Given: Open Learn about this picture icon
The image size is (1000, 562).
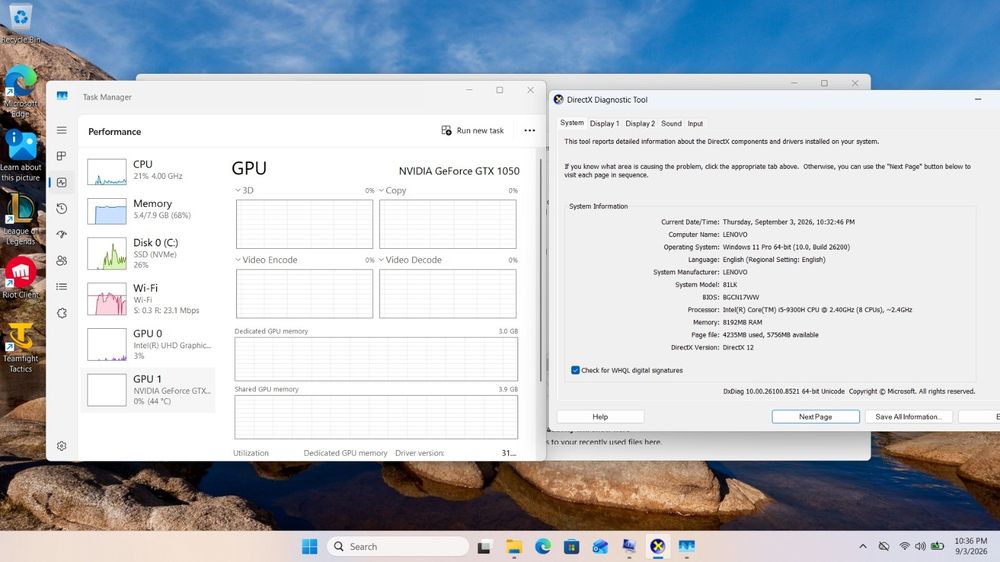Looking at the screenshot, I should tap(20, 156).
